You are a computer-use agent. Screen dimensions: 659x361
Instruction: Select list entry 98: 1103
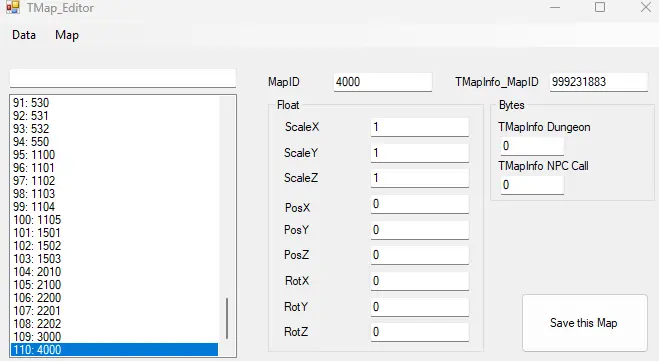point(114,194)
